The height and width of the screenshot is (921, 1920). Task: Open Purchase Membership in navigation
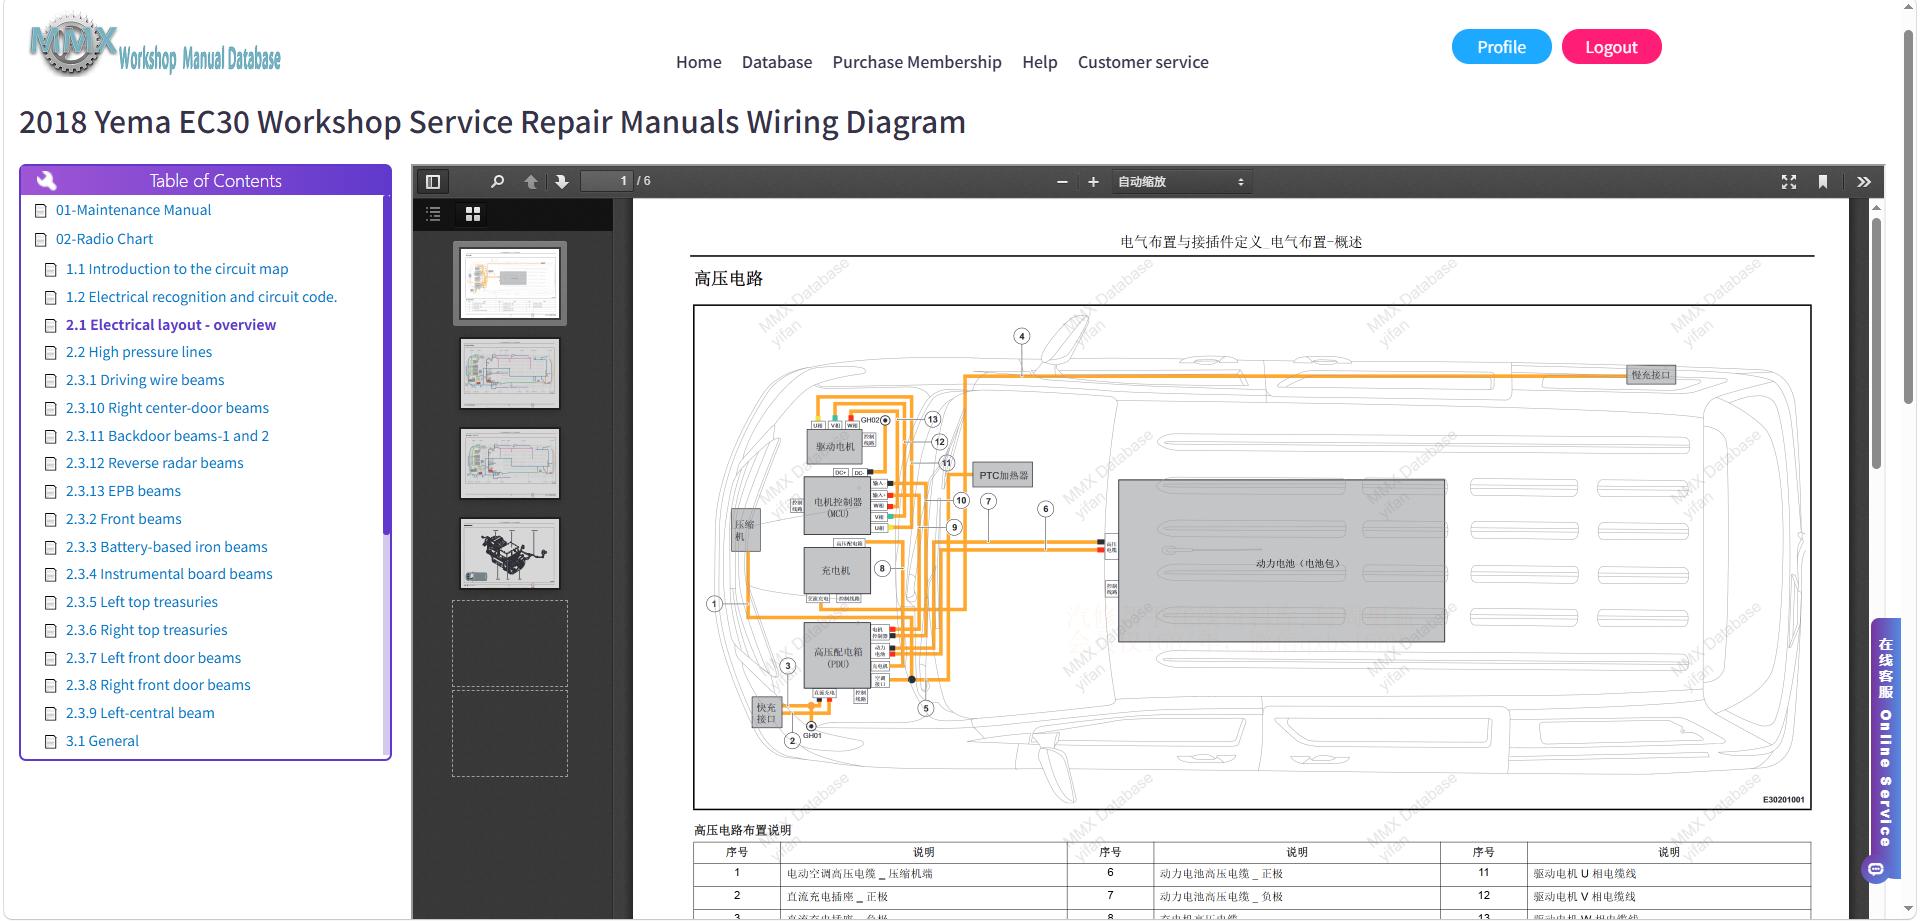point(917,62)
